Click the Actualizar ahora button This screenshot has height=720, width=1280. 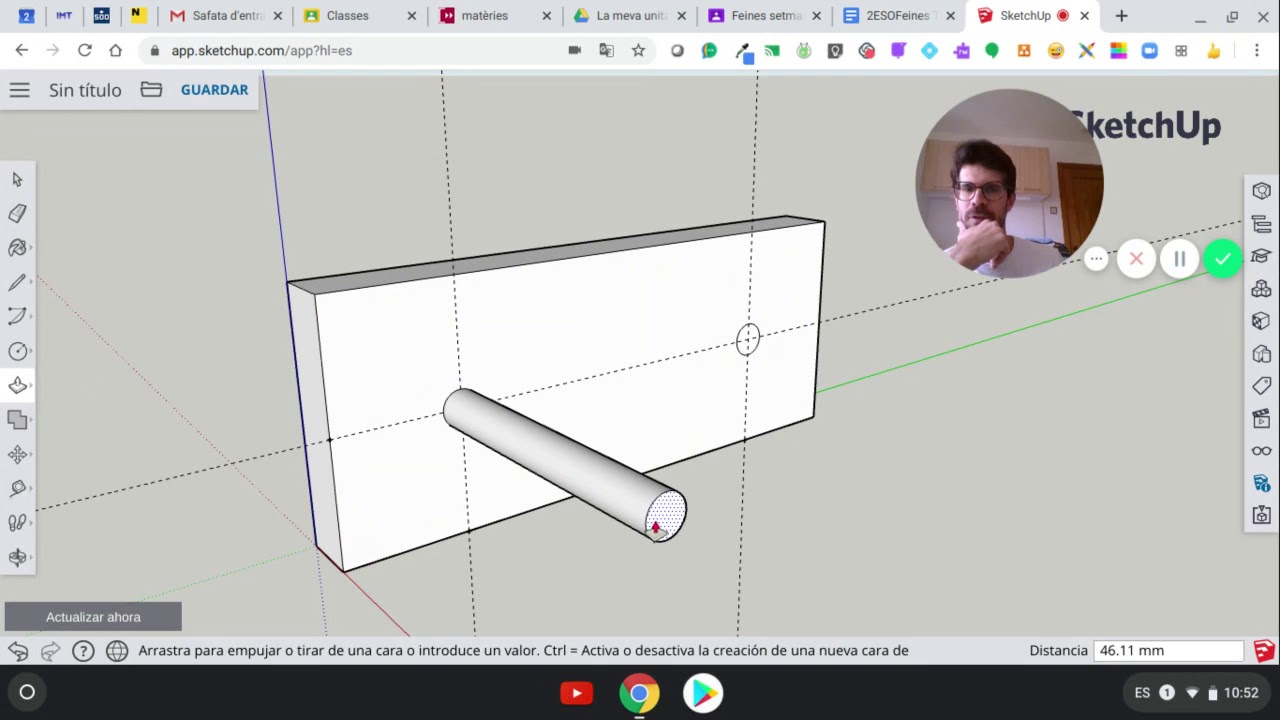pos(93,617)
